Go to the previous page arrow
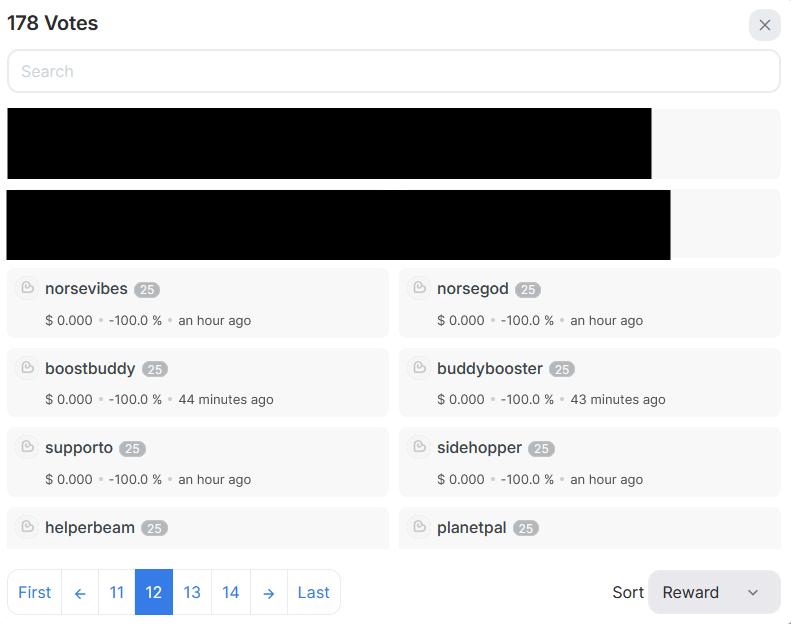 pos(80,592)
